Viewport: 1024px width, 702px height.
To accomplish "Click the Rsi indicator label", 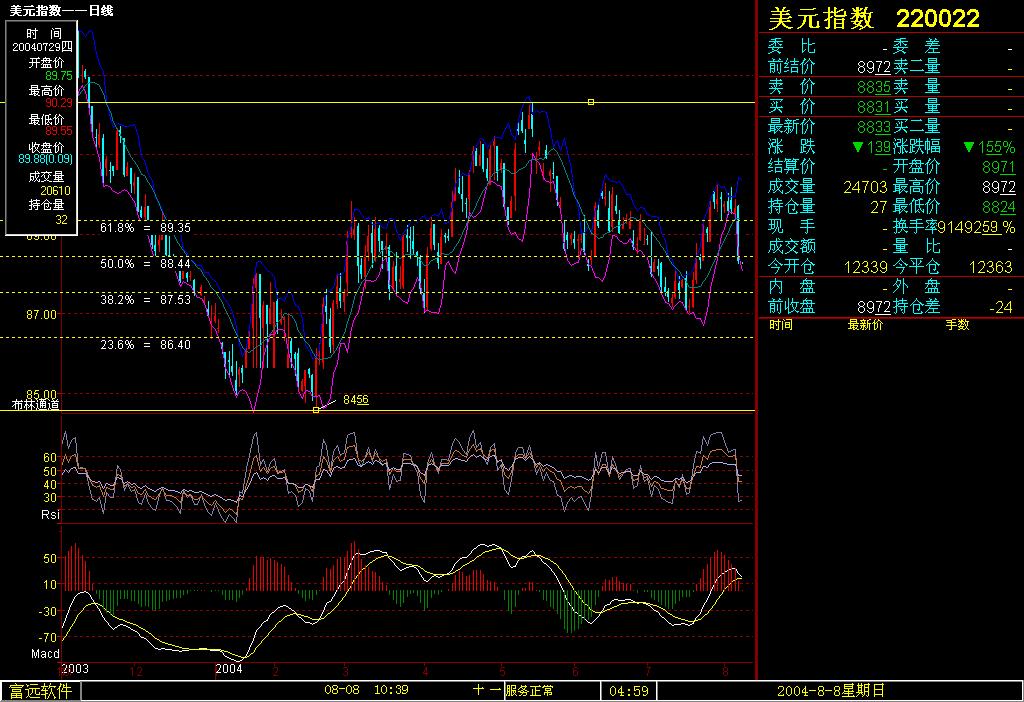I will click(x=50, y=514).
